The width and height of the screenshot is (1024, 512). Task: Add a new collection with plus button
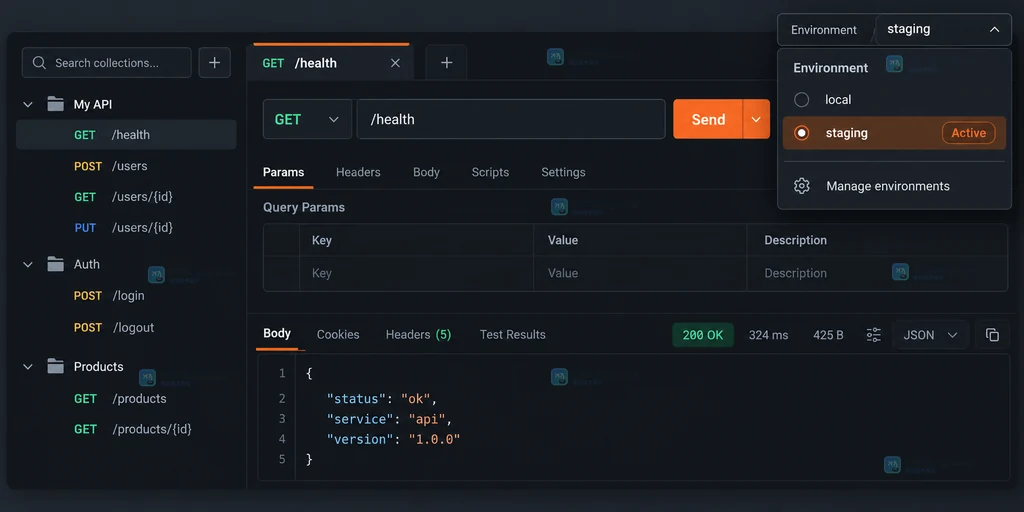(214, 63)
